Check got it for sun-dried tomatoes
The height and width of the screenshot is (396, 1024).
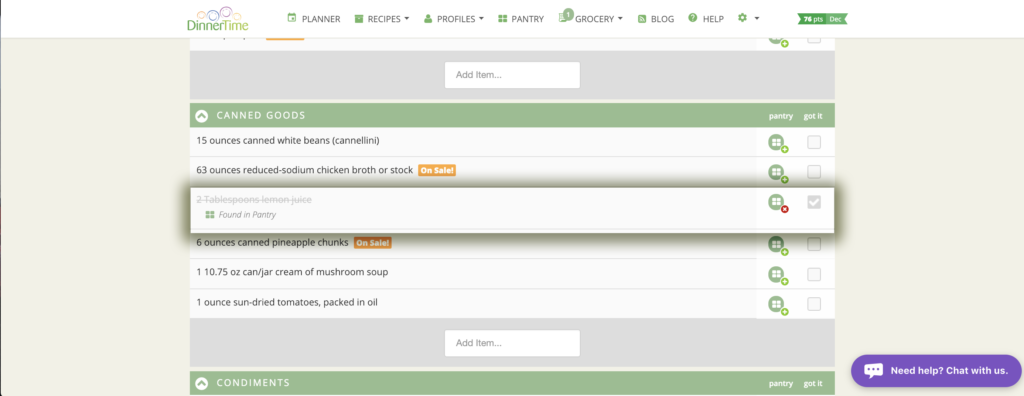pos(814,304)
